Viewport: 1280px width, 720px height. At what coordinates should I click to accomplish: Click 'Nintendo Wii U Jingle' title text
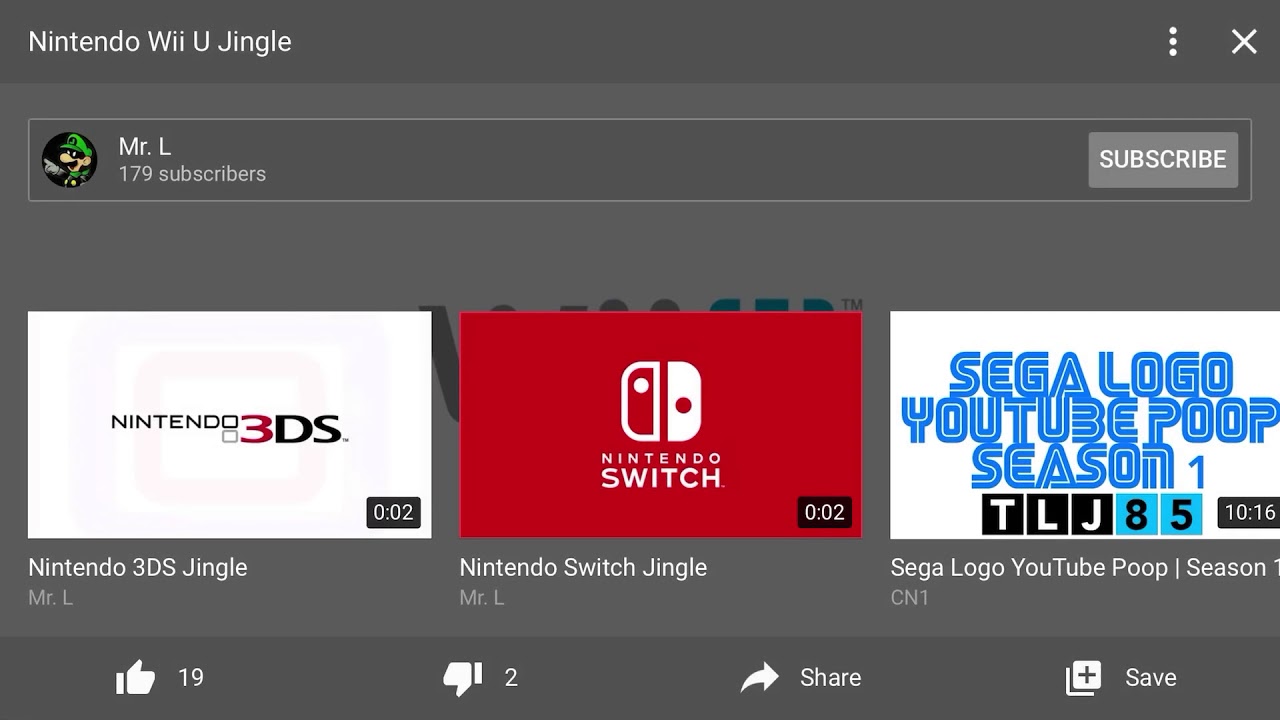point(160,42)
